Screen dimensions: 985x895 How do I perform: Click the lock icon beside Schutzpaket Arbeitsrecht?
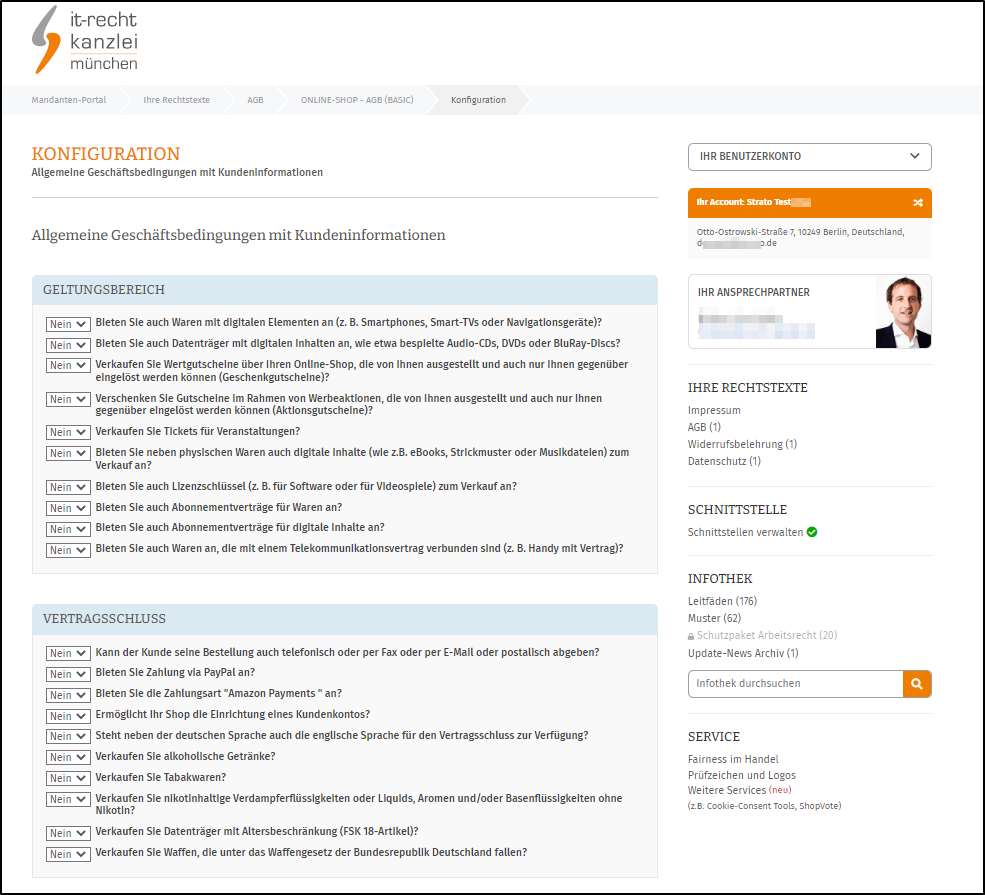pyautogui.click(x=691, y=636)
